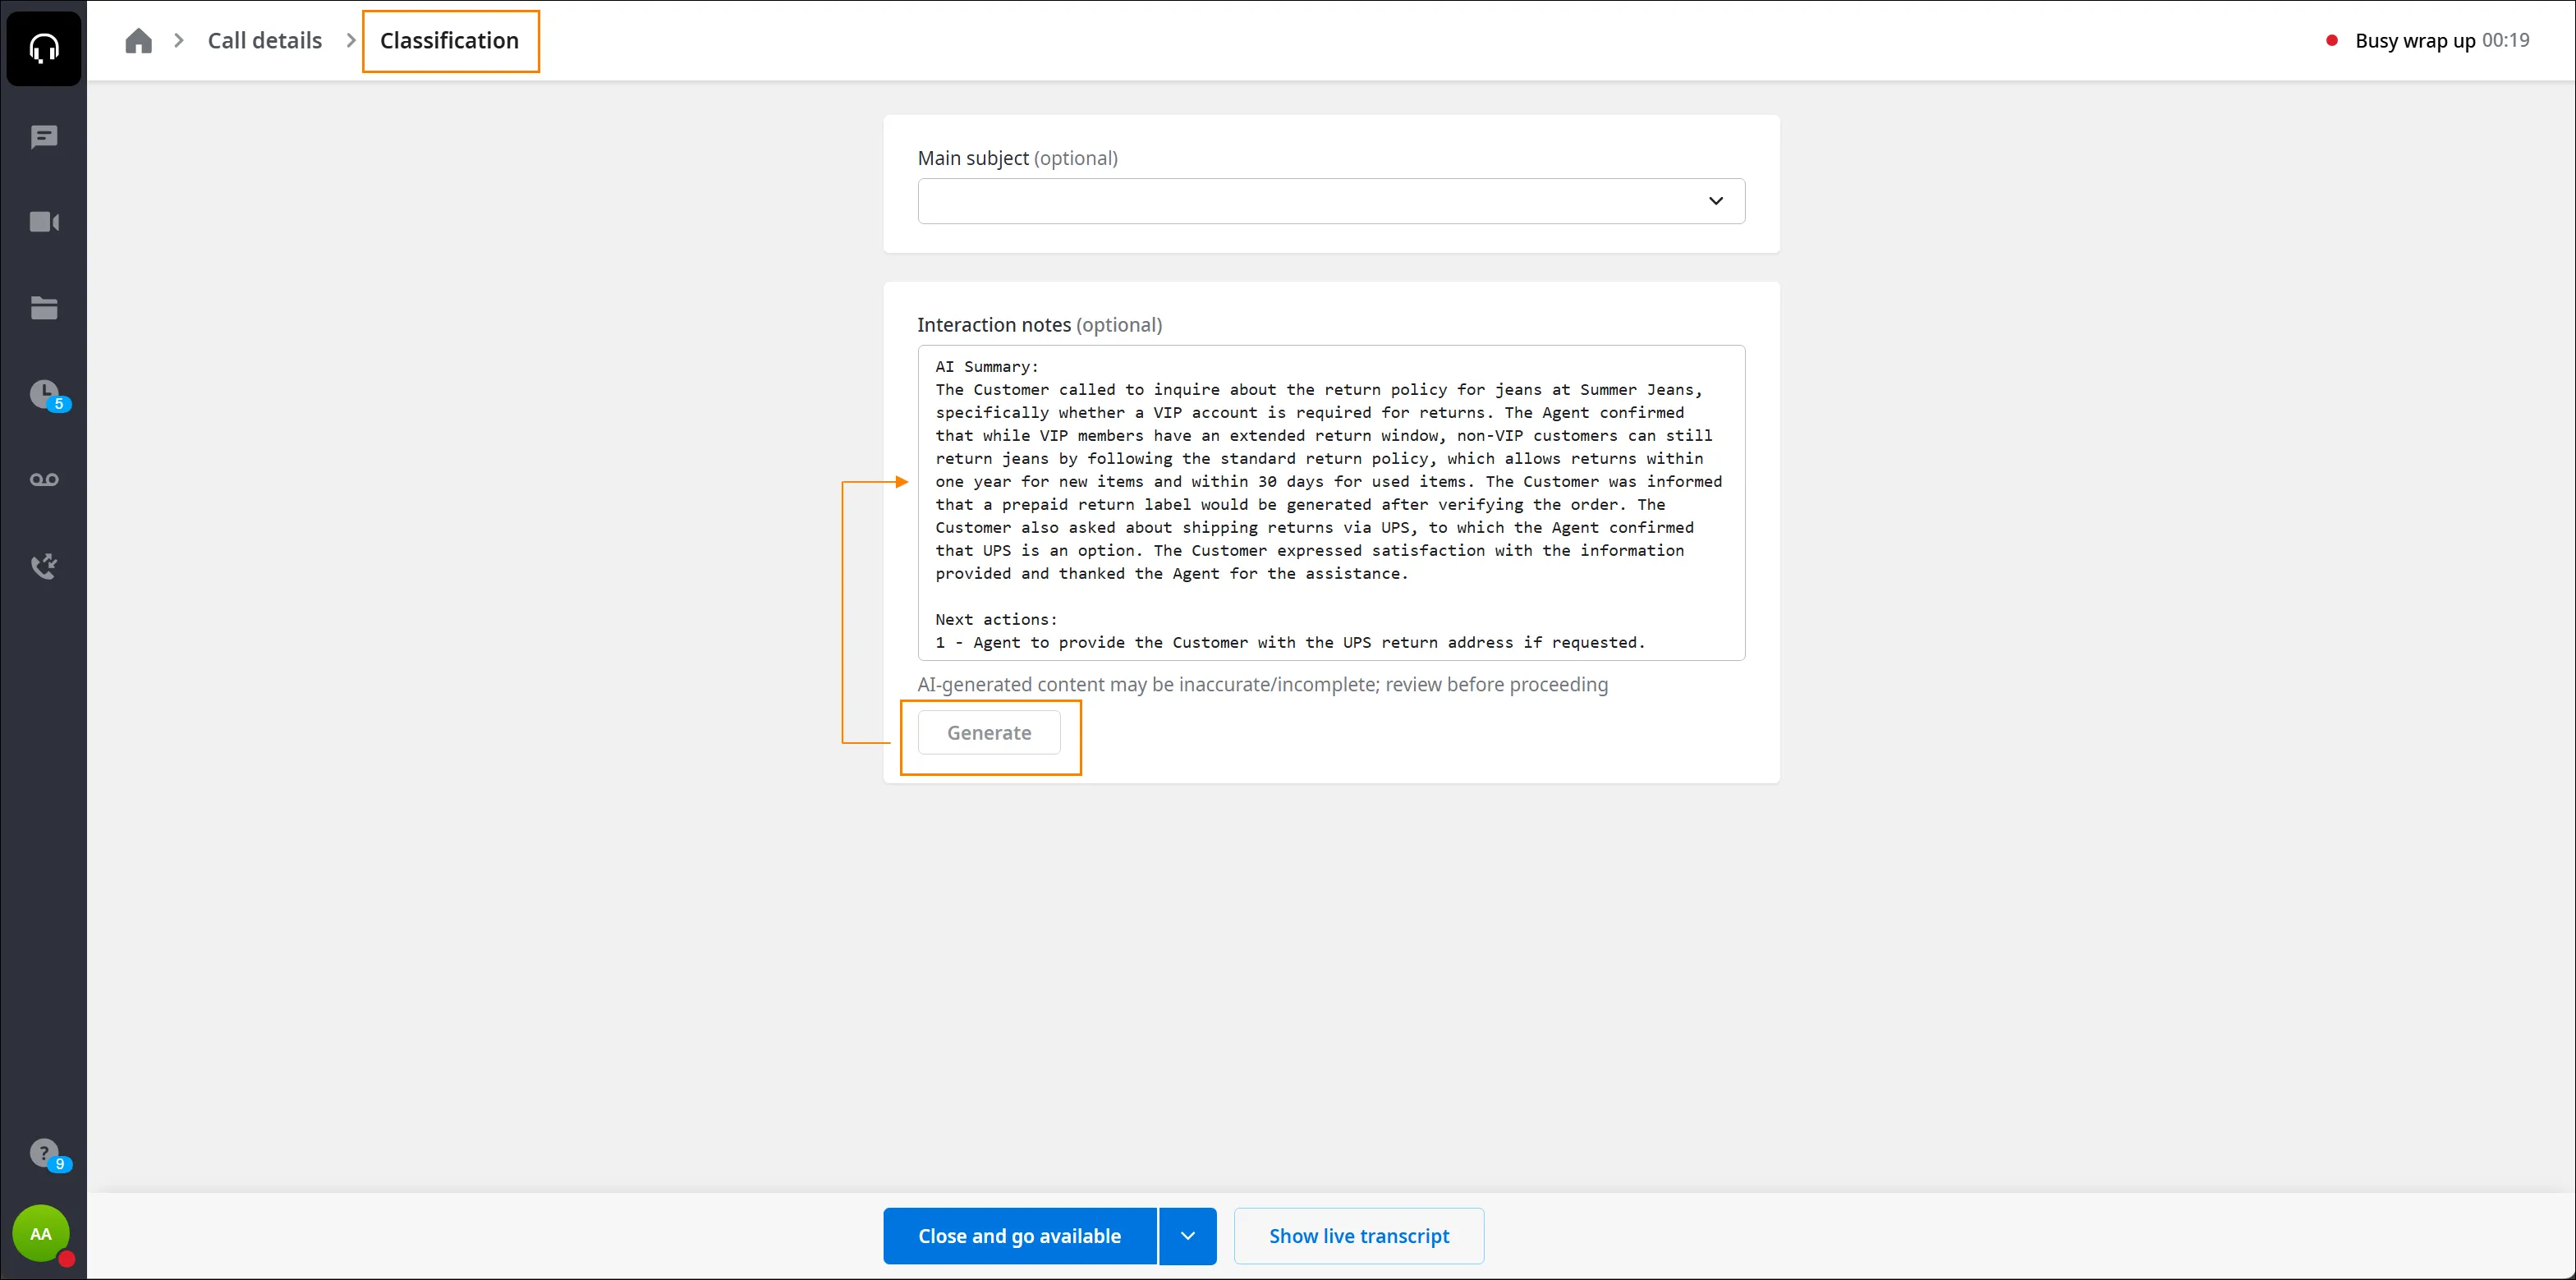
Task: Expand the arrow beside Close and go available
Action: [1188, 1236]
